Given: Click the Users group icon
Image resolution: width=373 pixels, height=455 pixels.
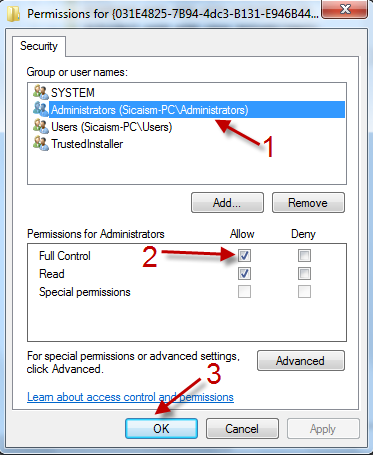Looking at the screenshot, I should [41, 127].
